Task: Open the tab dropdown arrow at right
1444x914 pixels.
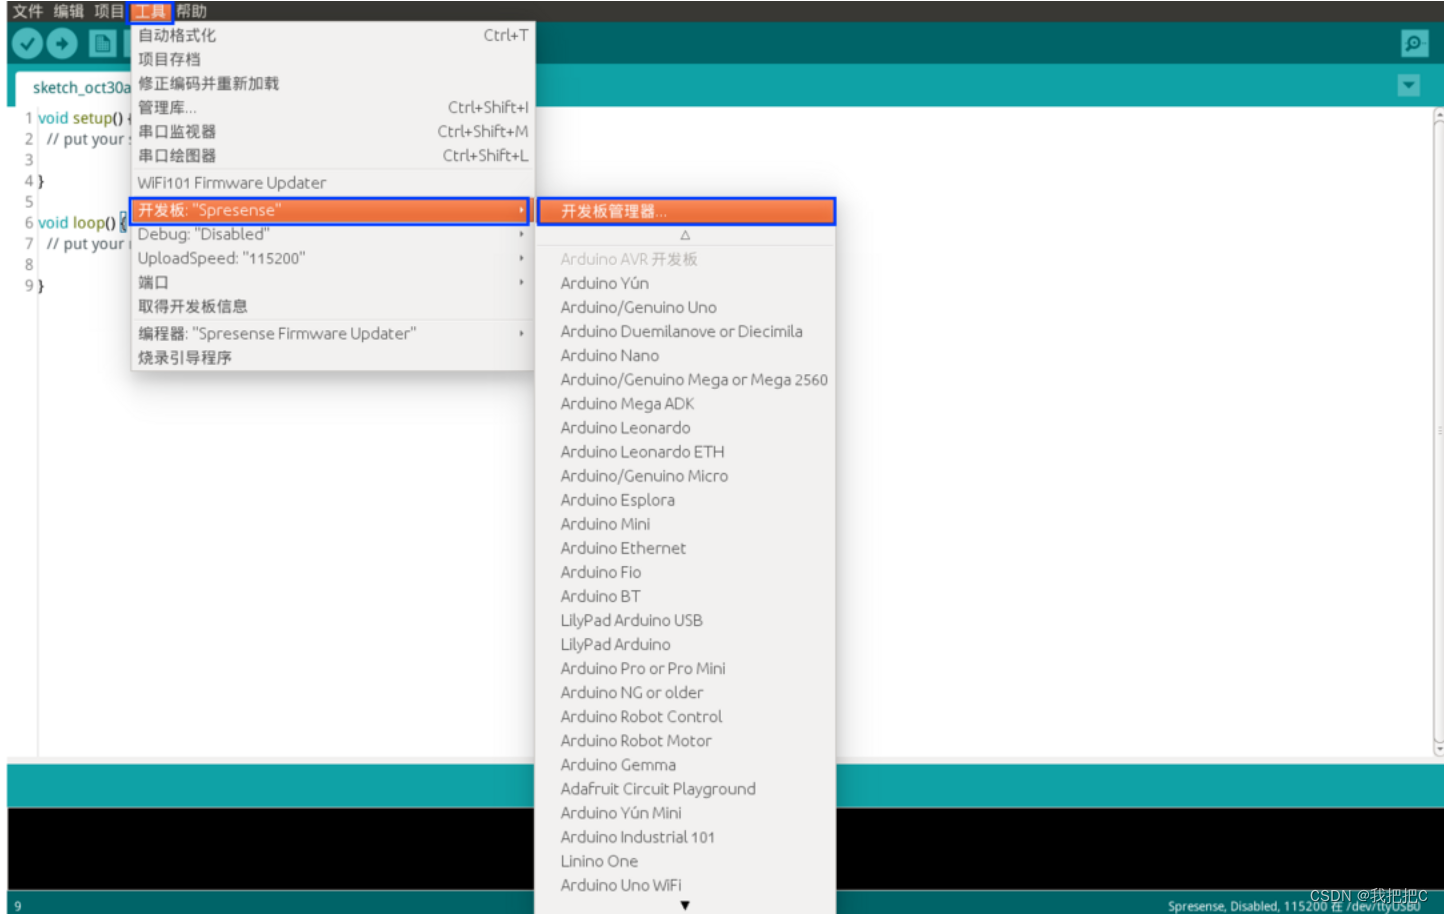Action: click(1408, 86)
